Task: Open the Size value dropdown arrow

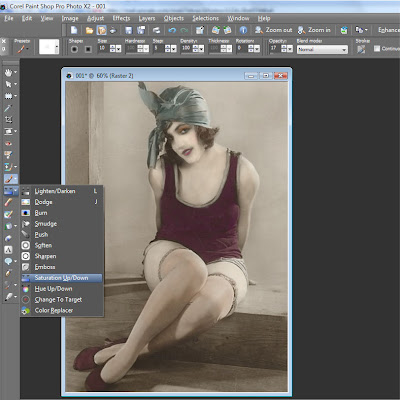Action: (118, 49)
